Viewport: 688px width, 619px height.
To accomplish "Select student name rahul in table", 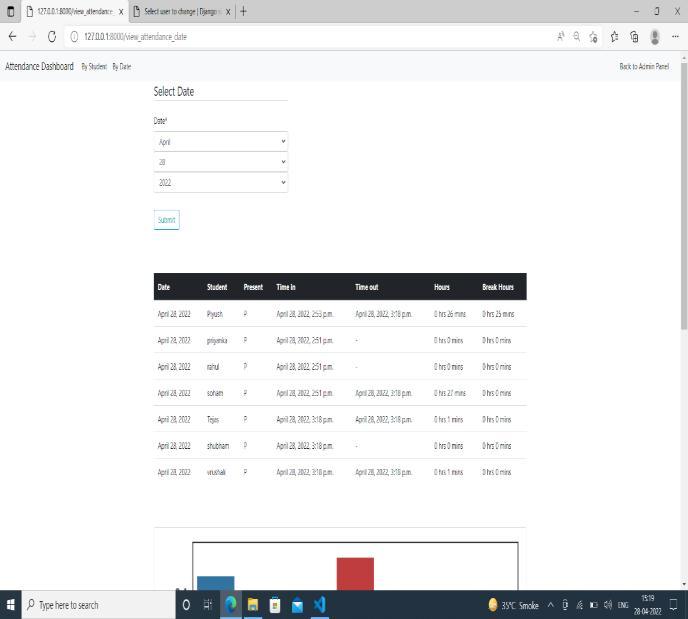I will pyautogui.click(x=213, y=367).
